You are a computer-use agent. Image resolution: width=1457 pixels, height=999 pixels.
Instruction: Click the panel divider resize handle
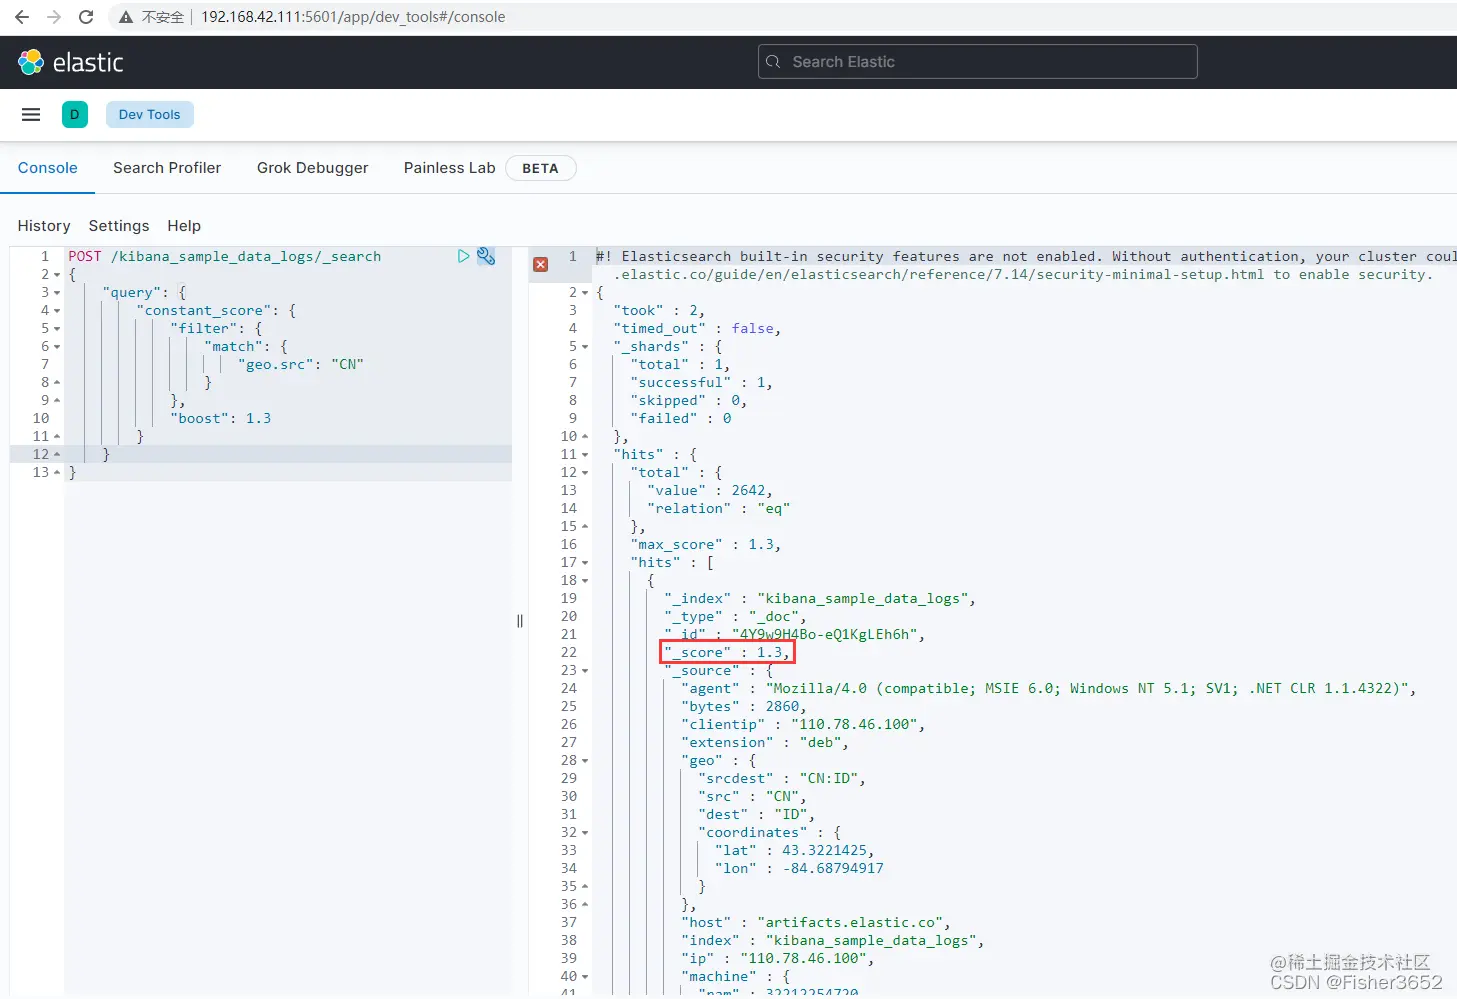520,621
